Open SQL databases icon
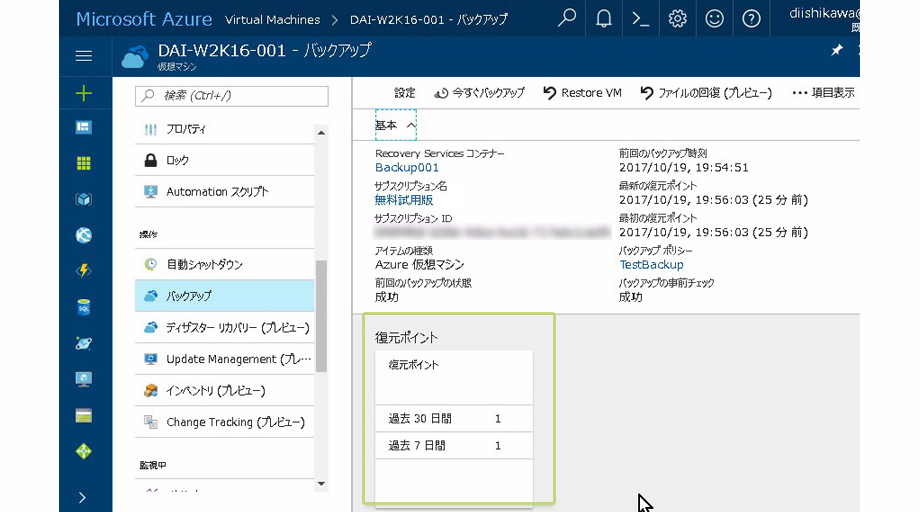 click(x=84, y=307)
